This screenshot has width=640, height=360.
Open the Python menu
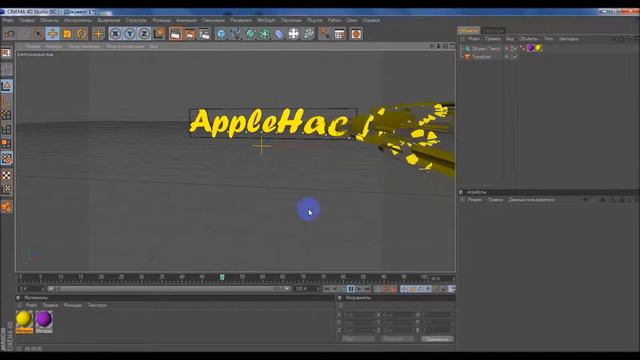(x=334, y=20)
